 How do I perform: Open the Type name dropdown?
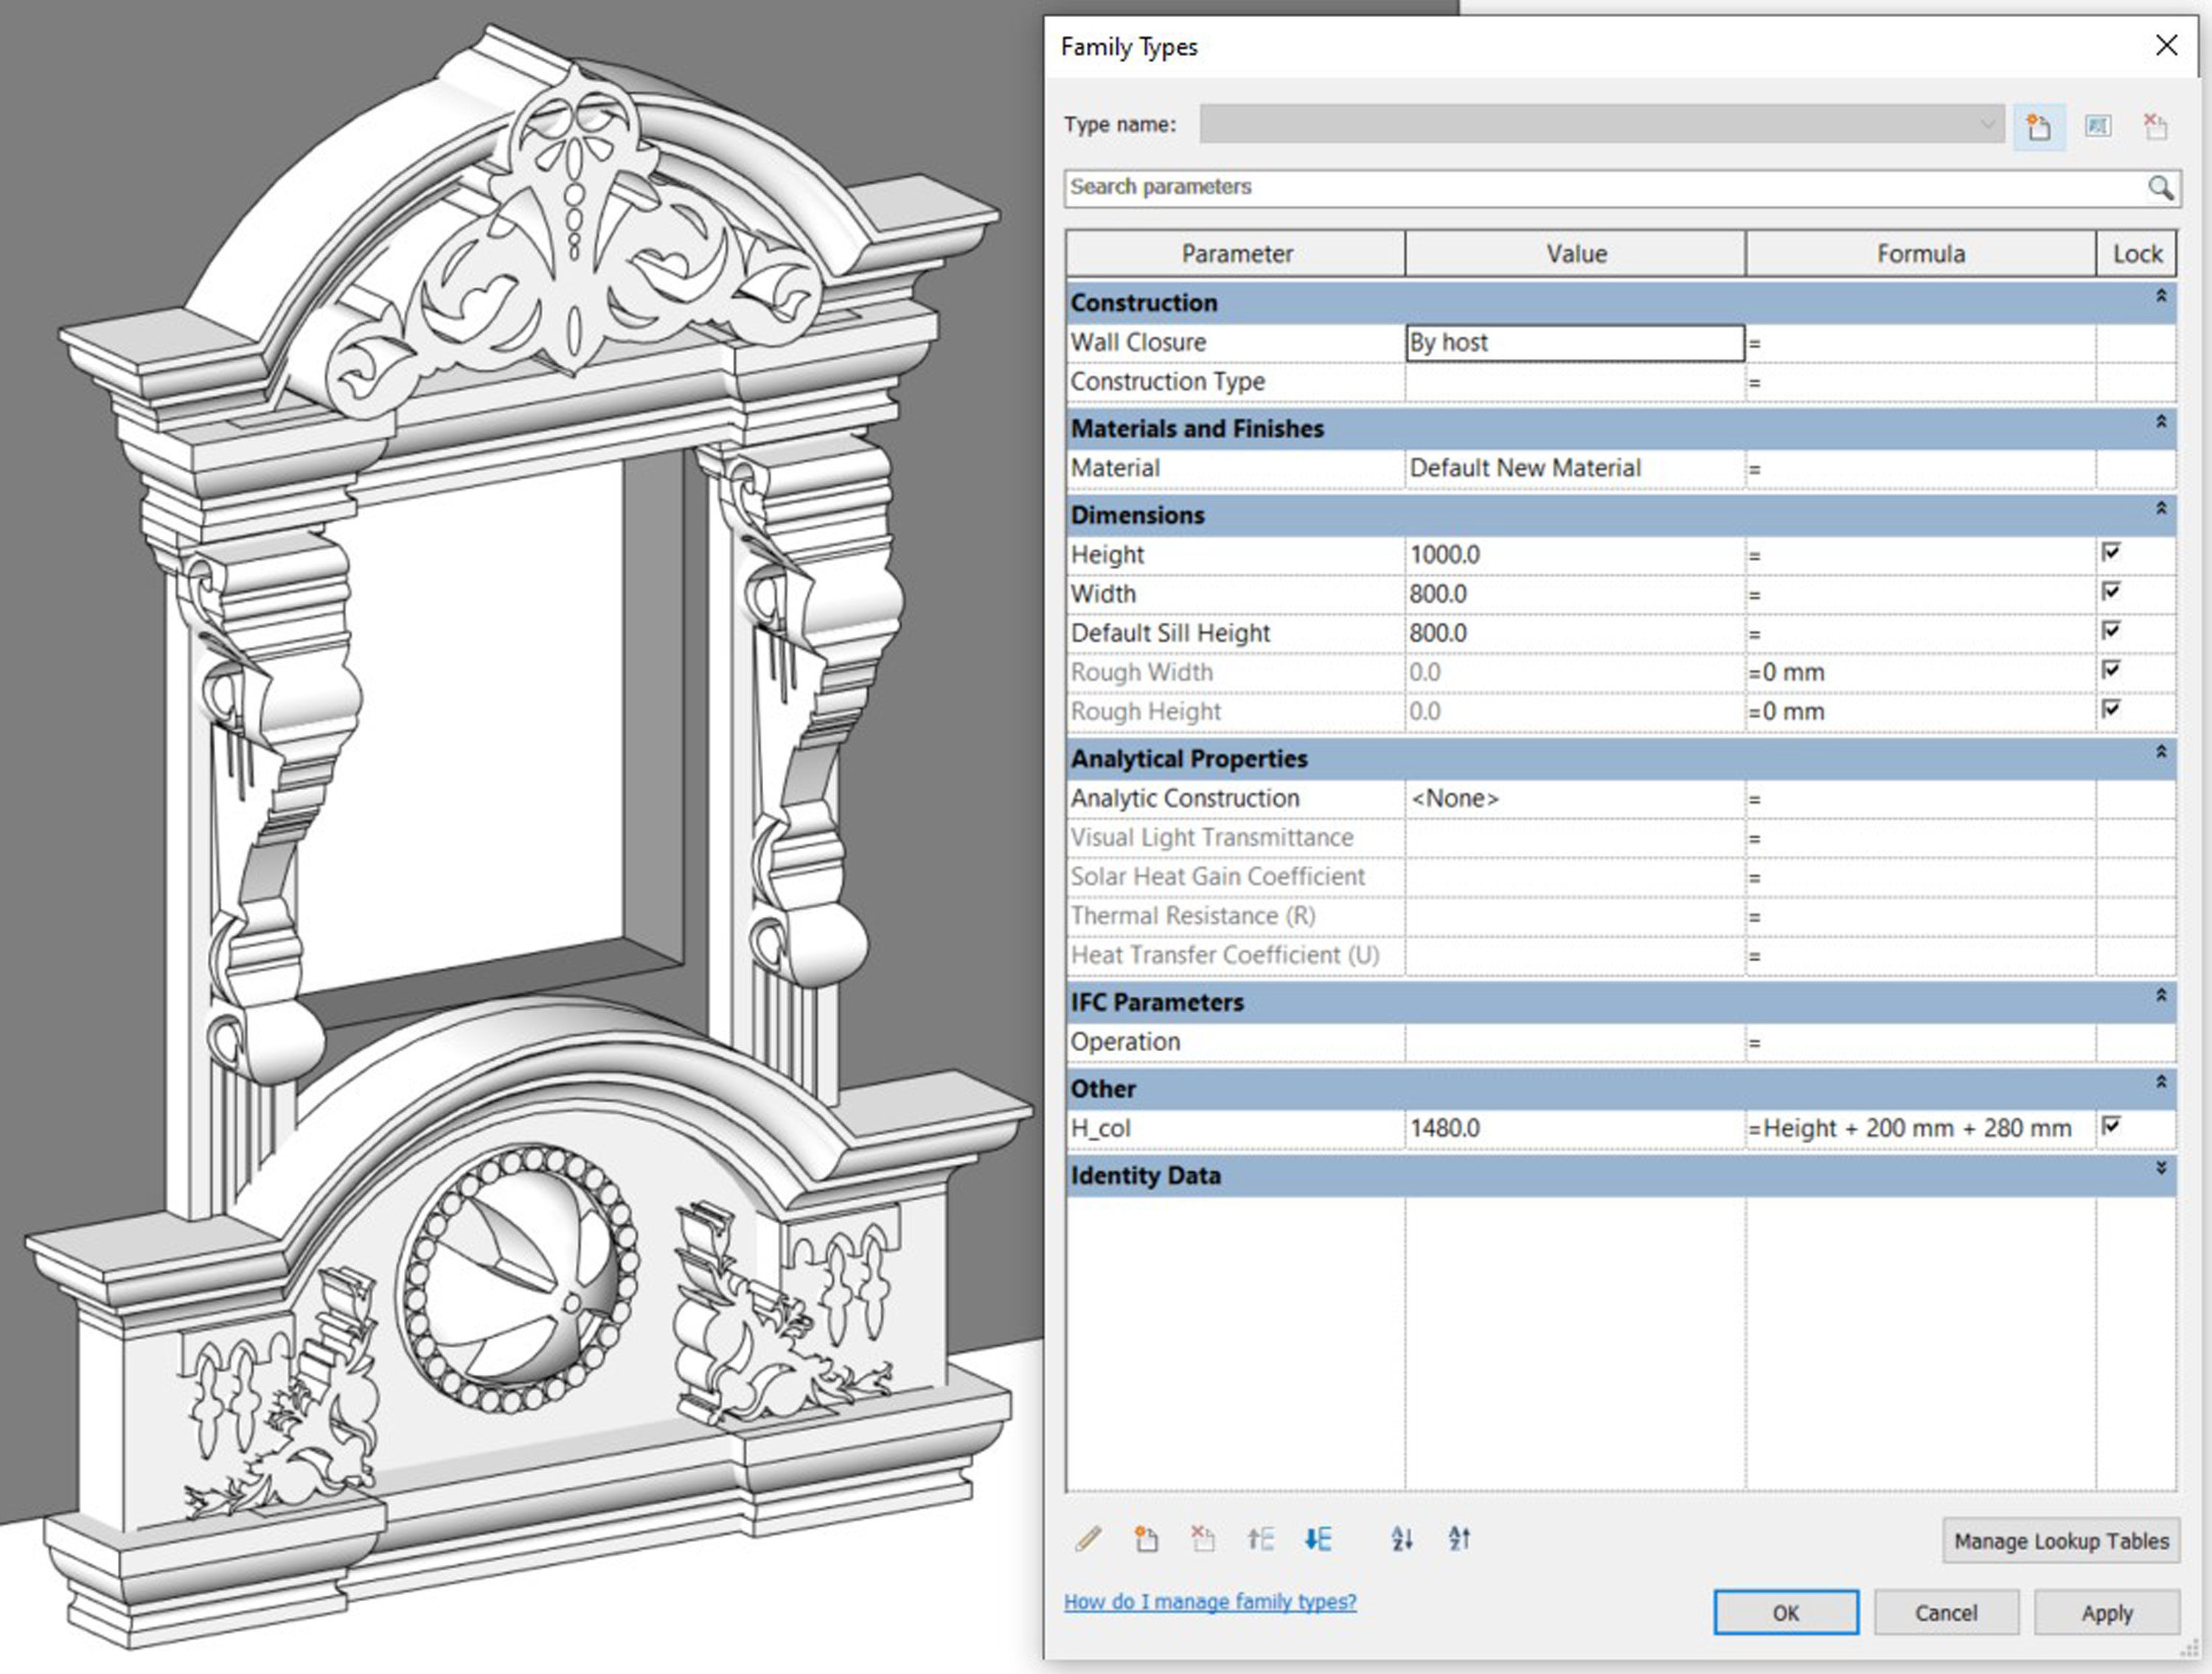click(1988, 125)
